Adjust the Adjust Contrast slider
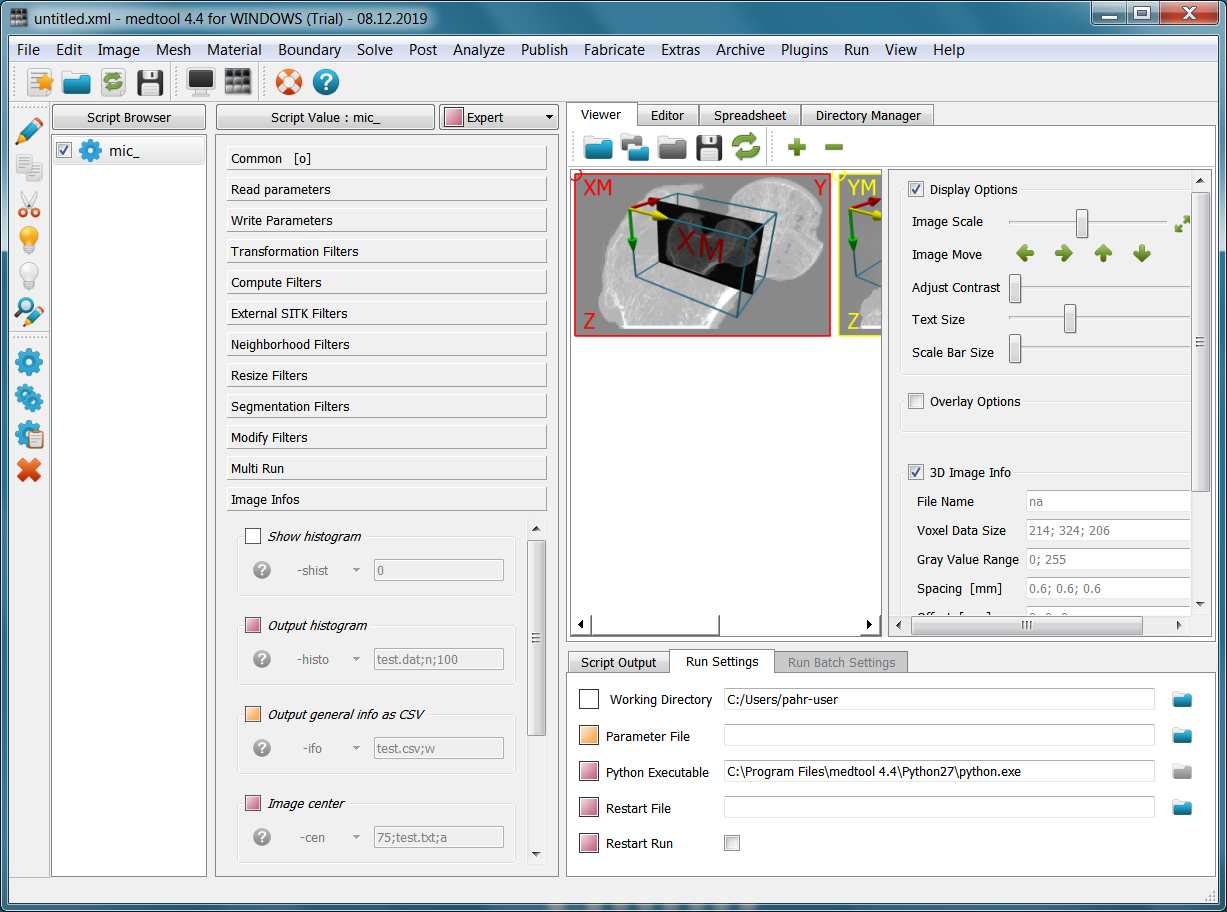This screenshot has width=1227, height=912. click(1015, 288)
